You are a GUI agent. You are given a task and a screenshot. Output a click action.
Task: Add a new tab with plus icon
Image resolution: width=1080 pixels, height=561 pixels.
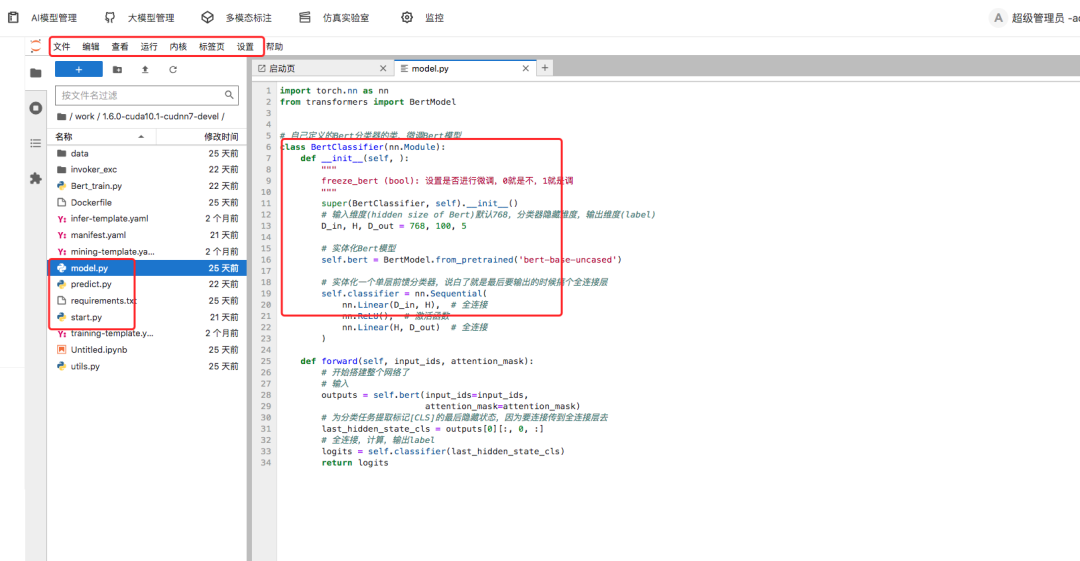point(545,68)
